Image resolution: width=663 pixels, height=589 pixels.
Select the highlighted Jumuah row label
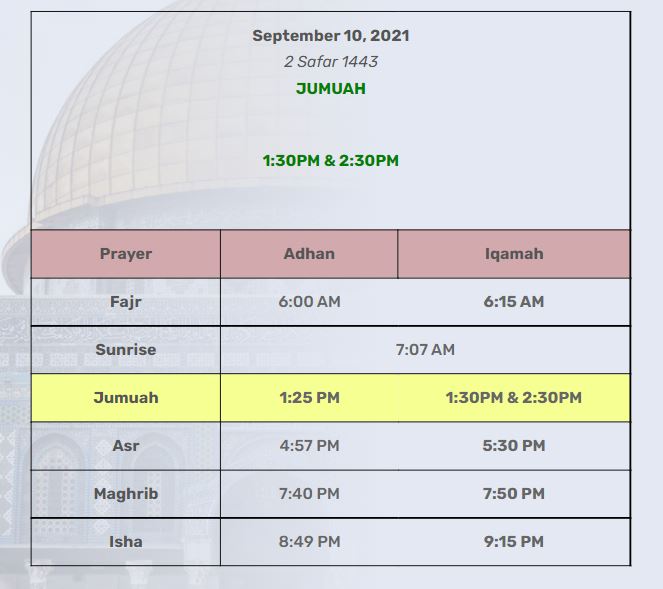click(x=126, y=398)
